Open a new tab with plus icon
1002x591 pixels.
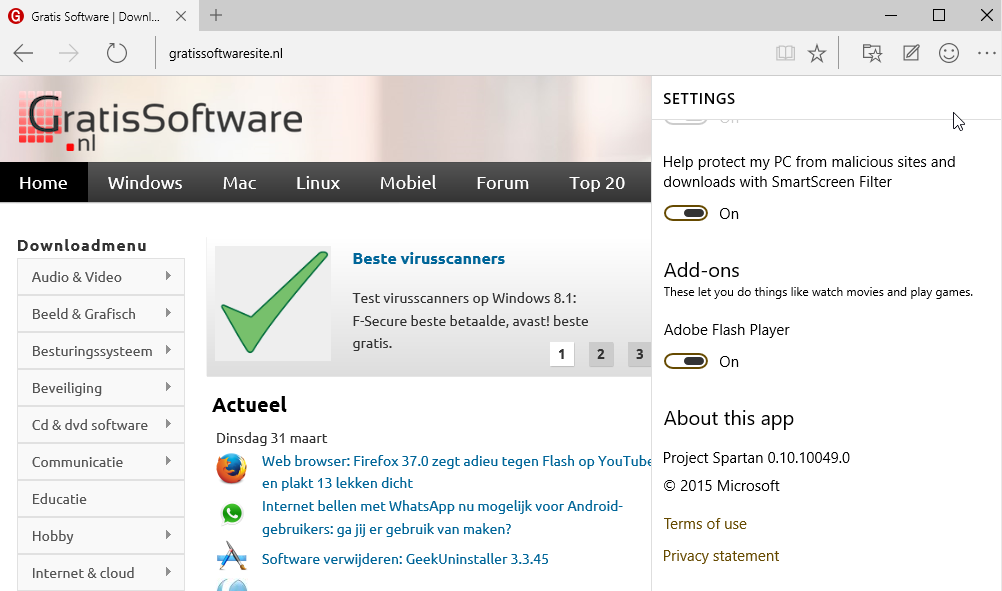(x=216, y=15)
